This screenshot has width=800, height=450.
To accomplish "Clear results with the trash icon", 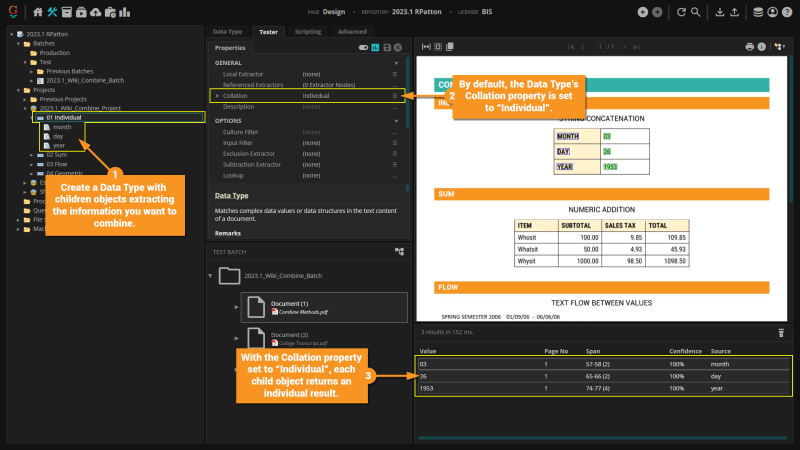I will point(781,331).
